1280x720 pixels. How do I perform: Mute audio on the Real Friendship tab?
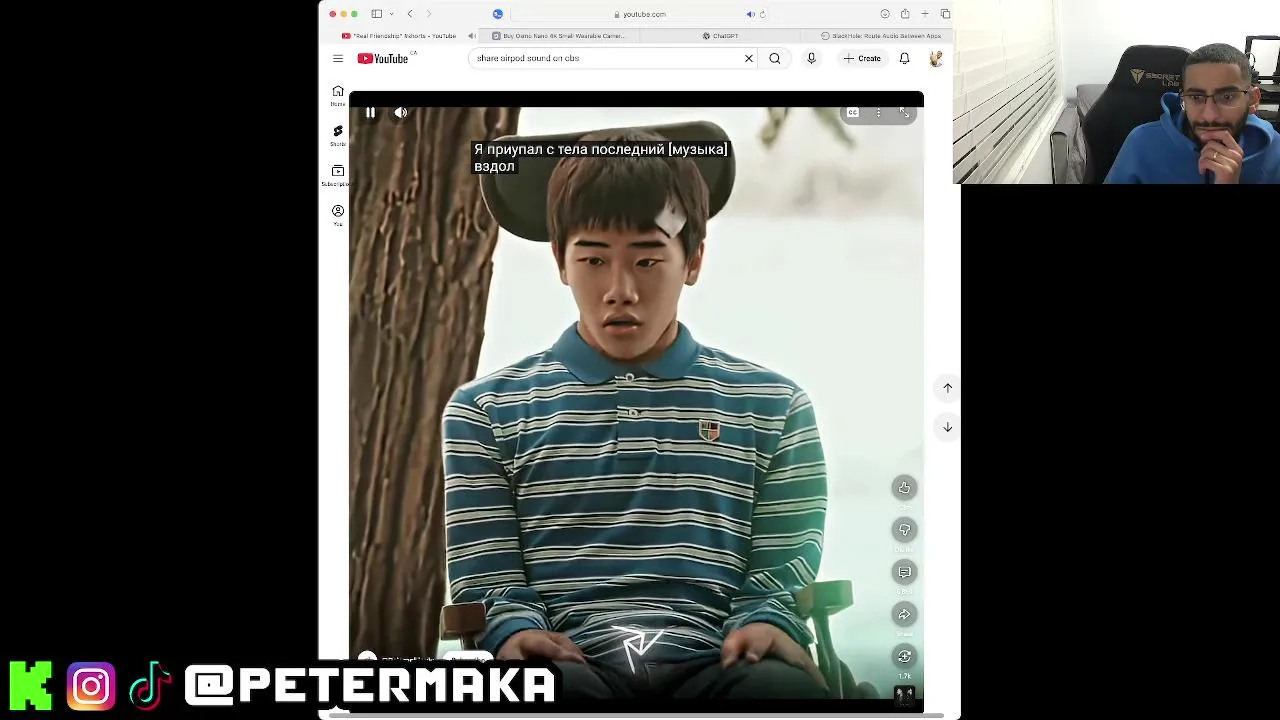click(472, 36)
